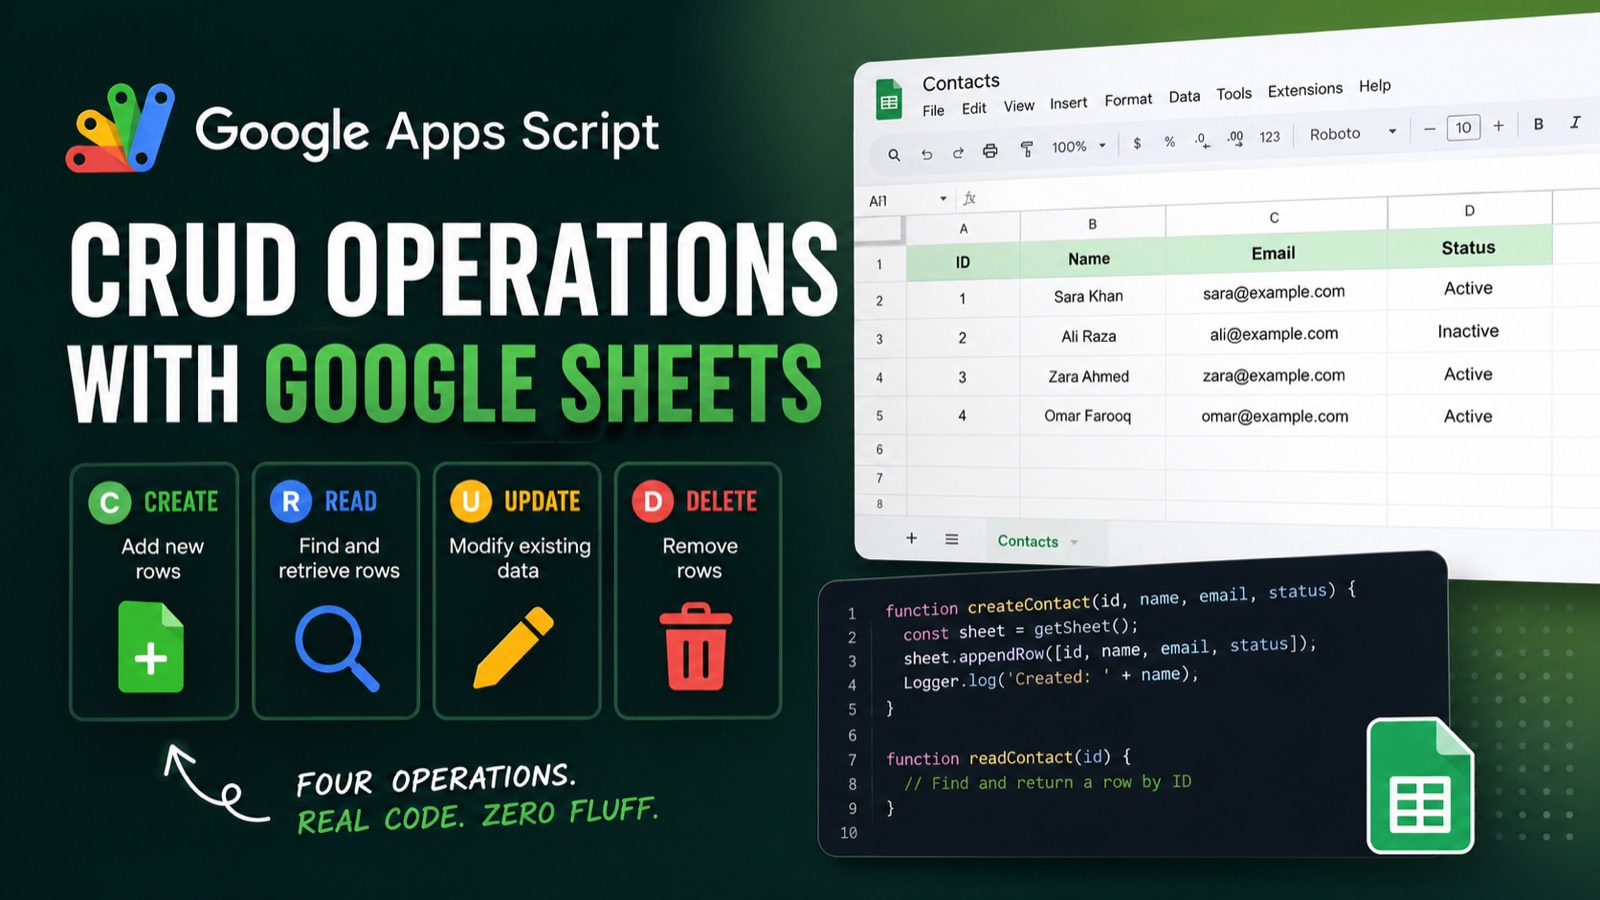Click the fx formula bar
This screenshot has width=1600, height=900.
(969, 198)
